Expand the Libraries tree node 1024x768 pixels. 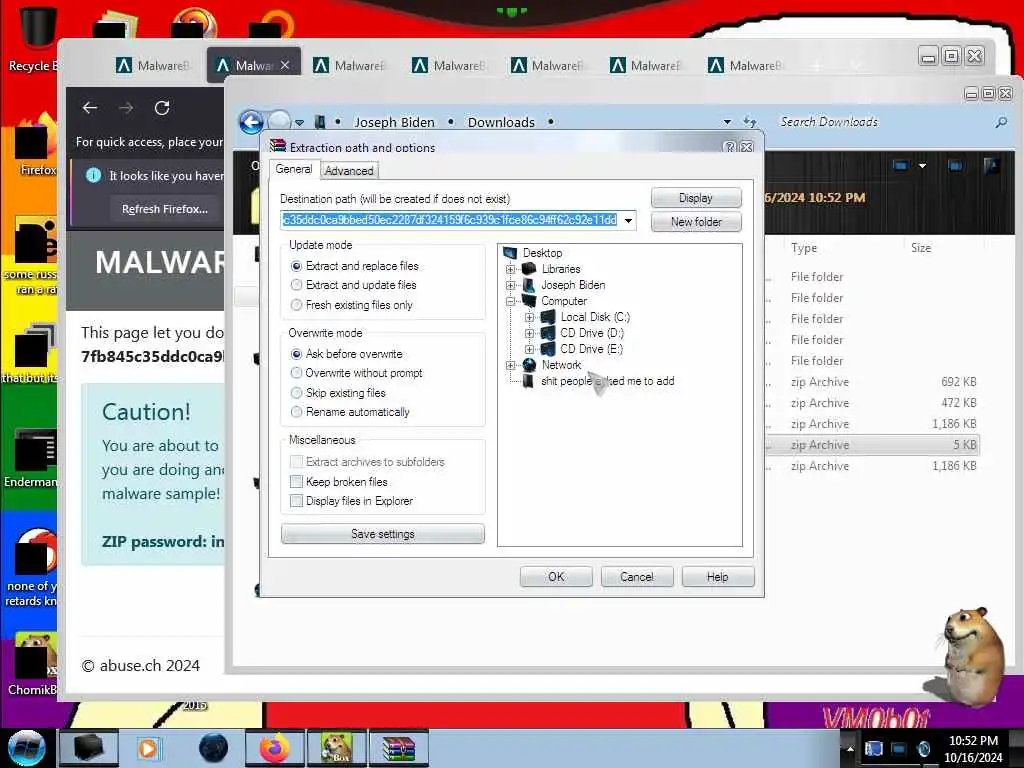click(511, 269)
